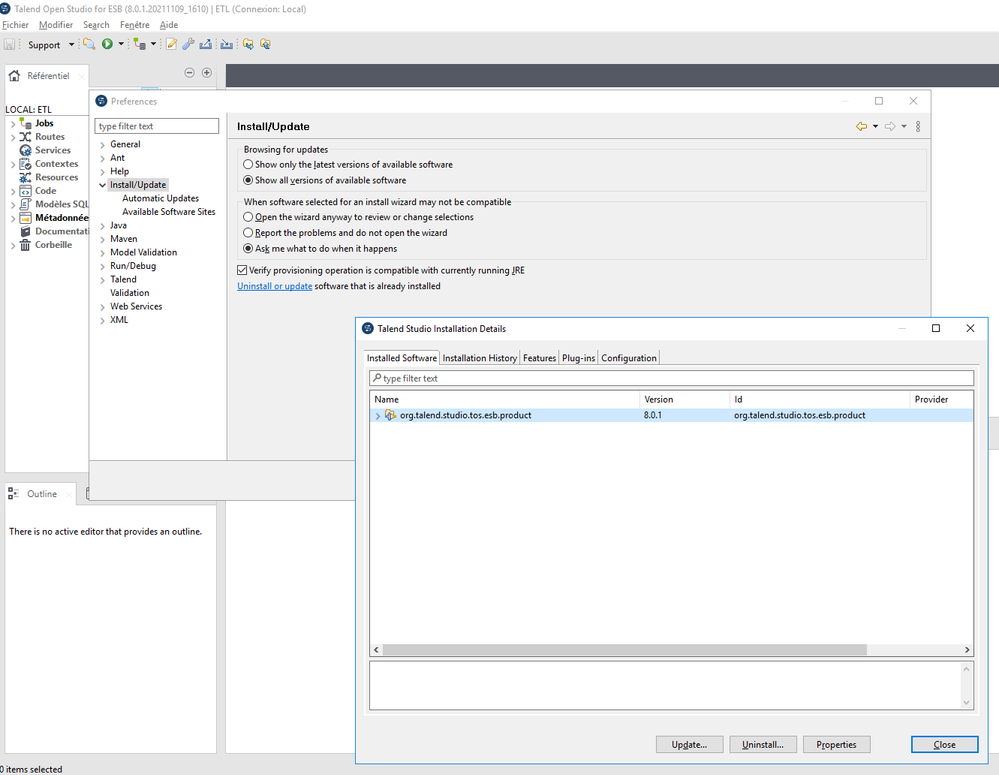Select the Contextes icon in the repository tree

tap(25, 164)
